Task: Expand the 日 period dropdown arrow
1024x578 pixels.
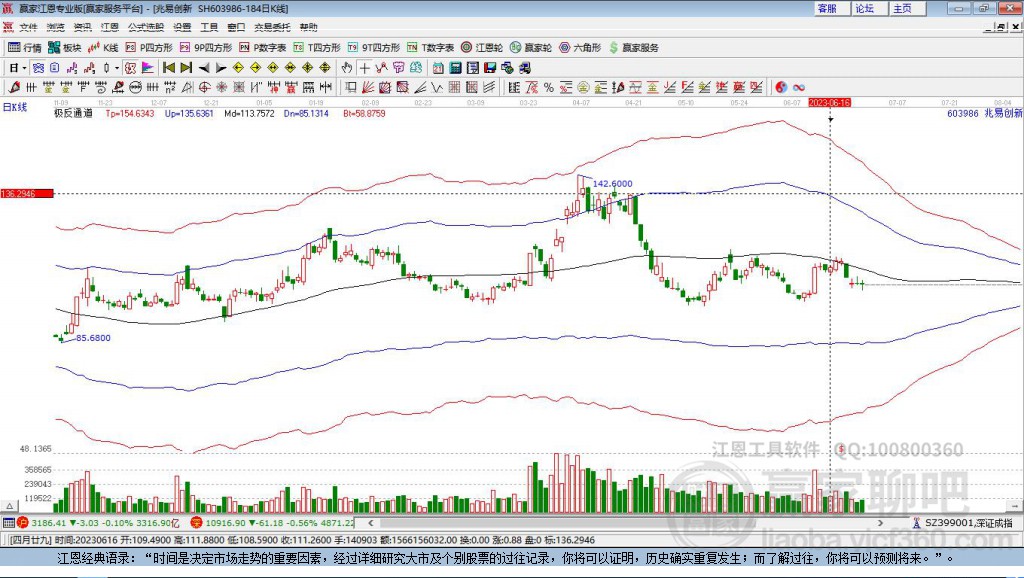Action: click(x=24, y=67)
